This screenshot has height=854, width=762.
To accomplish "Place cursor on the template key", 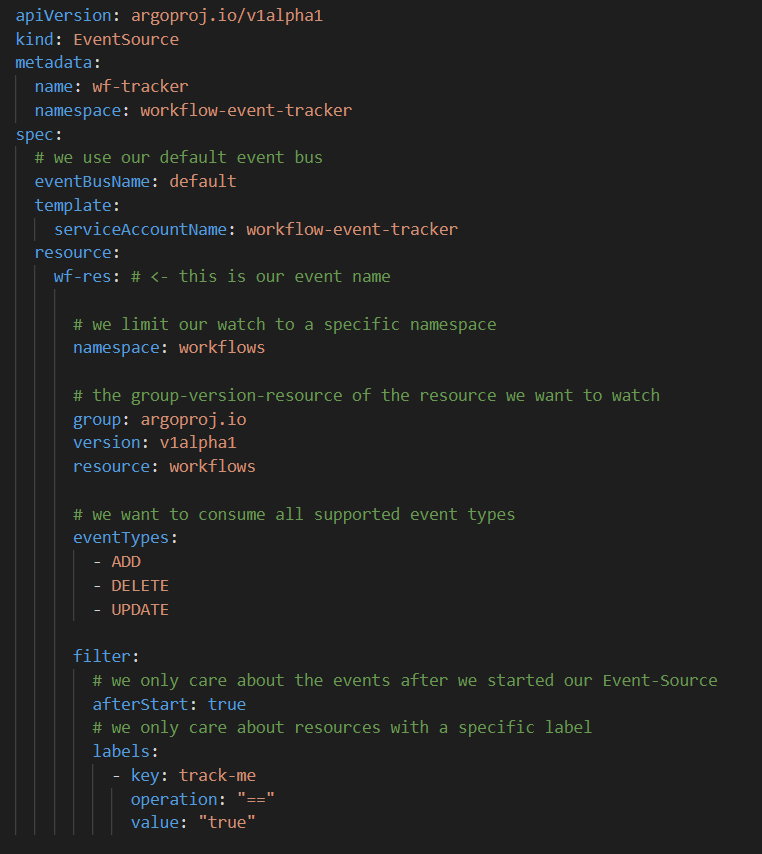I will click(x=72, y=205).
